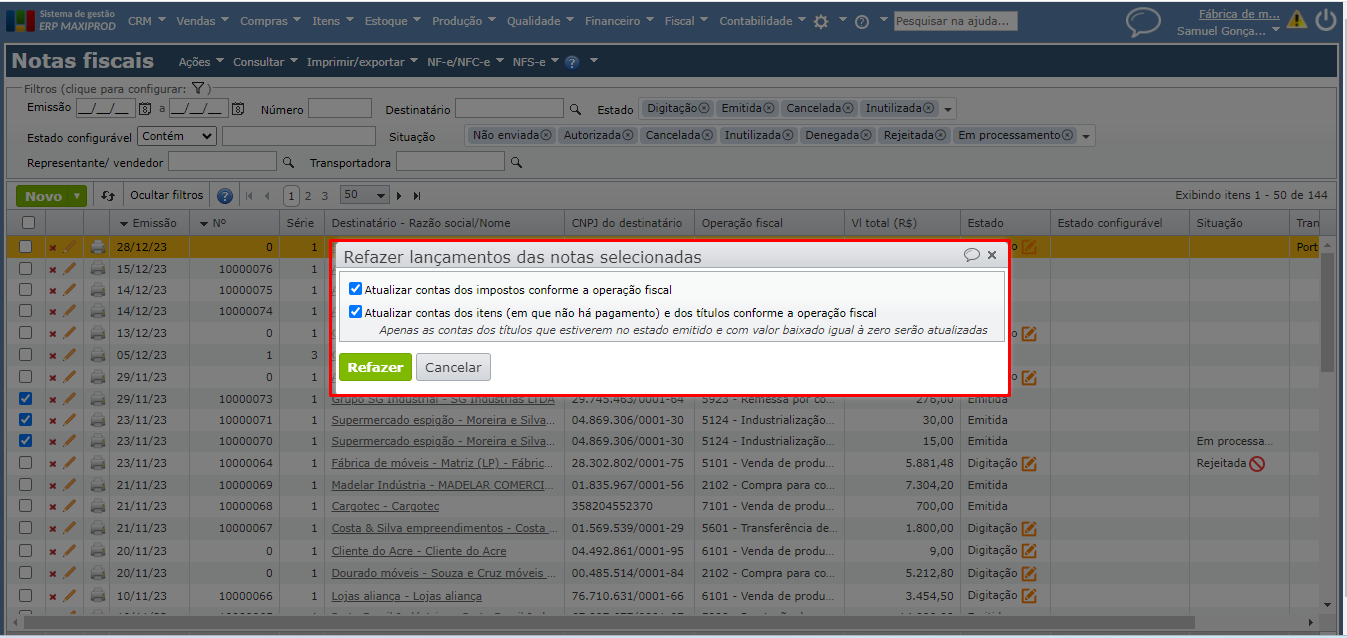The height and width of the screenshot is (638, 1347).
Task: Open the items-per-page 50 dropdown
Action: 365,195
